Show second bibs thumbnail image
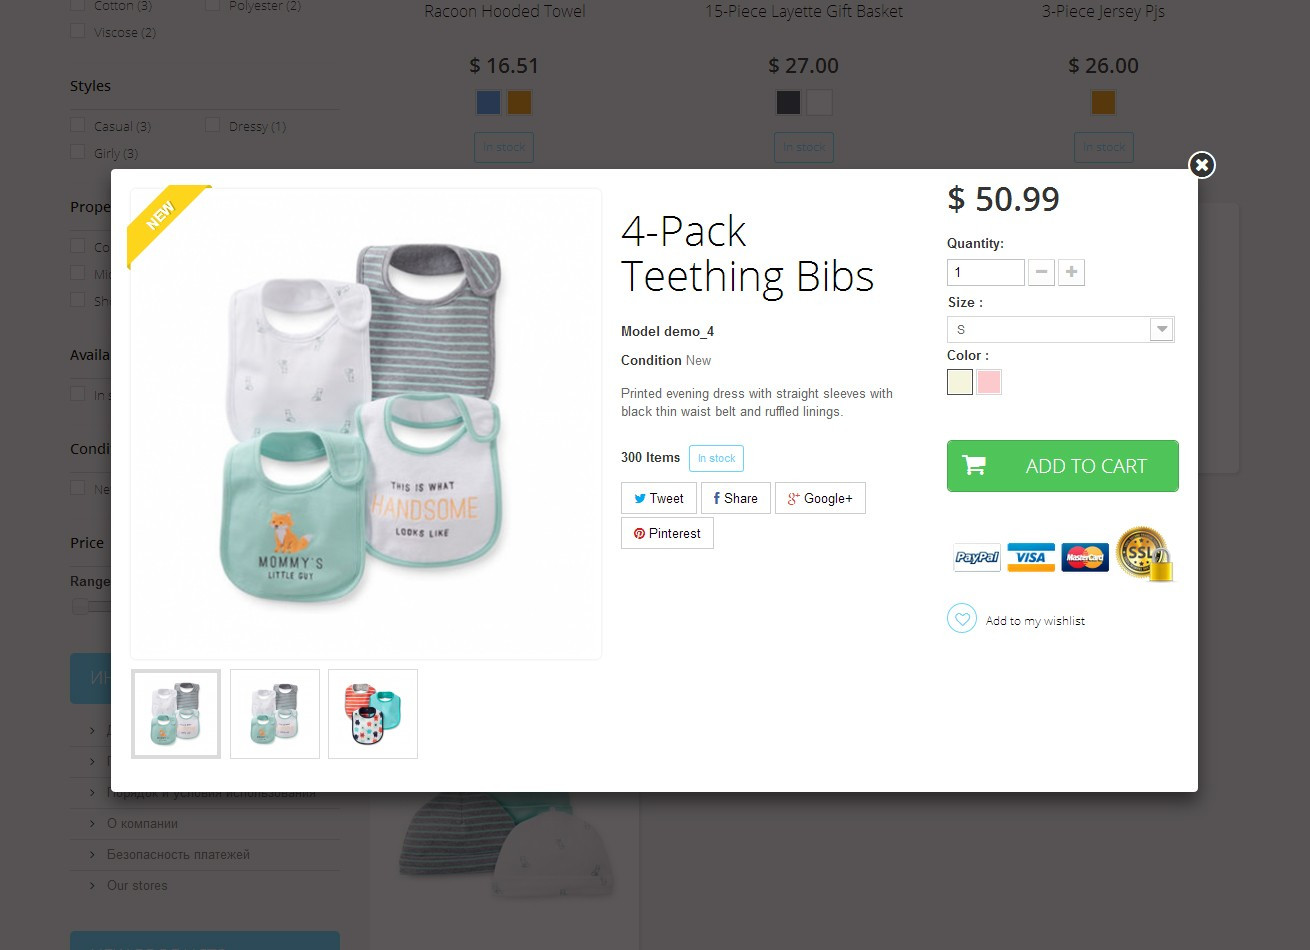The height and width of the screenshot is (950, 1310). coord(275,713)
